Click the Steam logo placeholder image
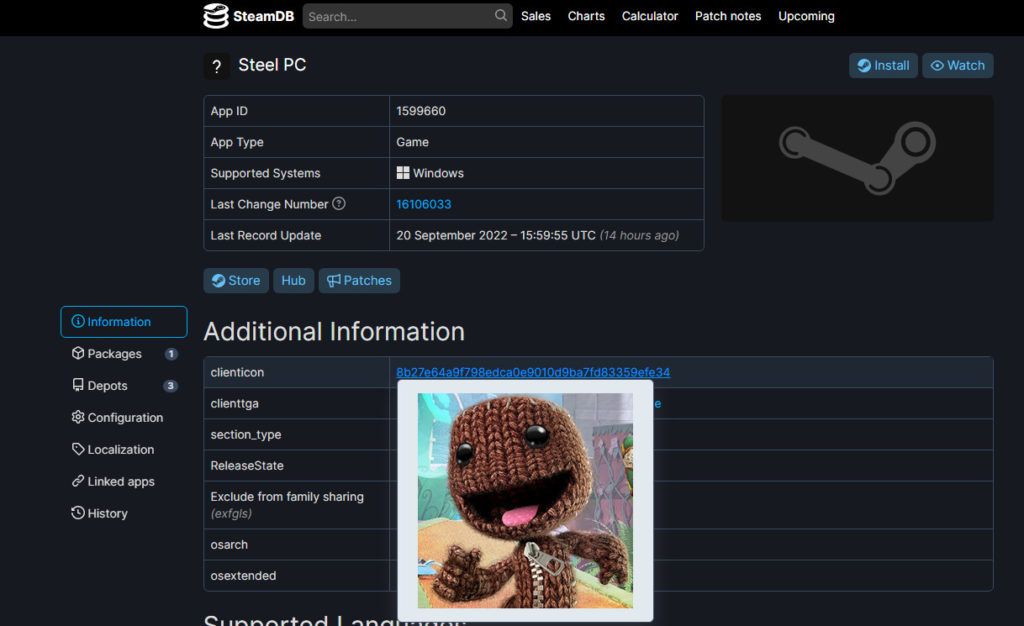 click(857, 158)
